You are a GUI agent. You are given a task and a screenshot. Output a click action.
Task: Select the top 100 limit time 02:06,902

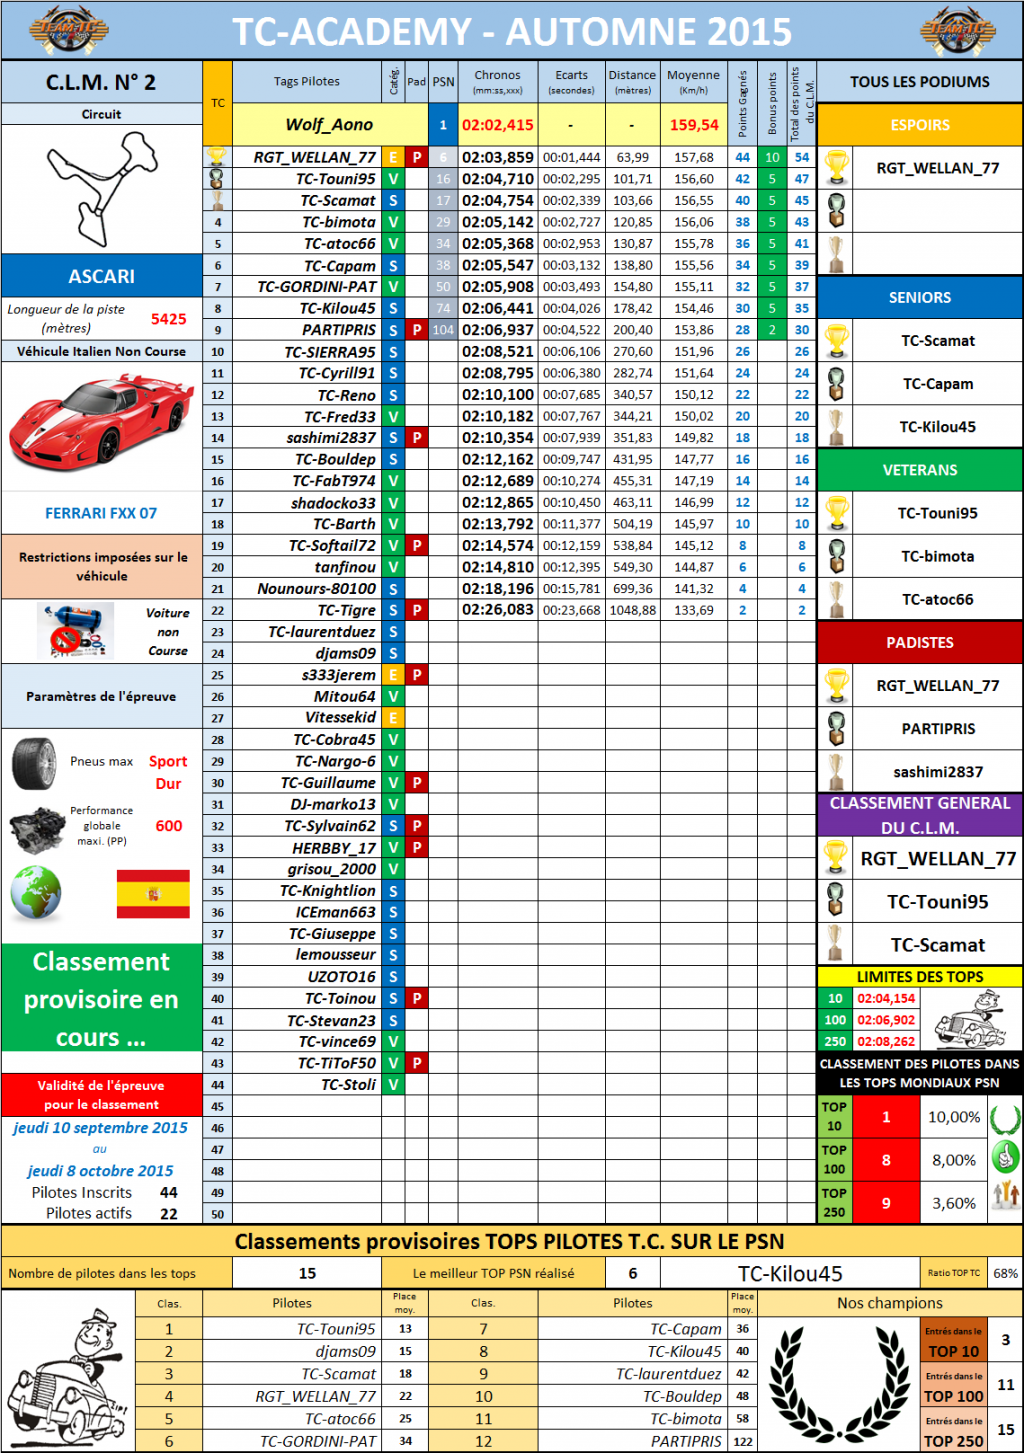coord(886,1020)
